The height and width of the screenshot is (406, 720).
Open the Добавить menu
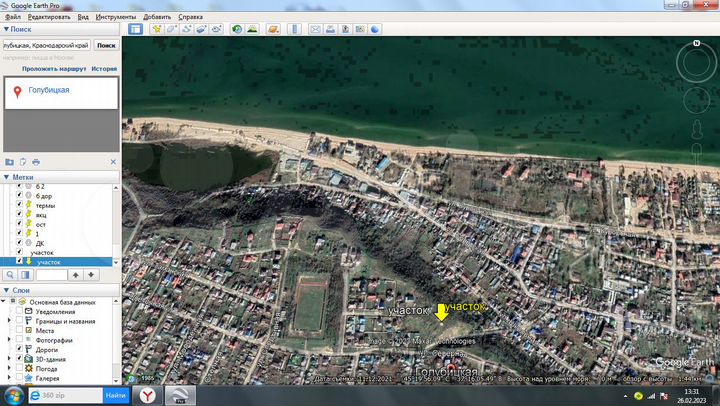pyautogui.click(x=156, y=17)
